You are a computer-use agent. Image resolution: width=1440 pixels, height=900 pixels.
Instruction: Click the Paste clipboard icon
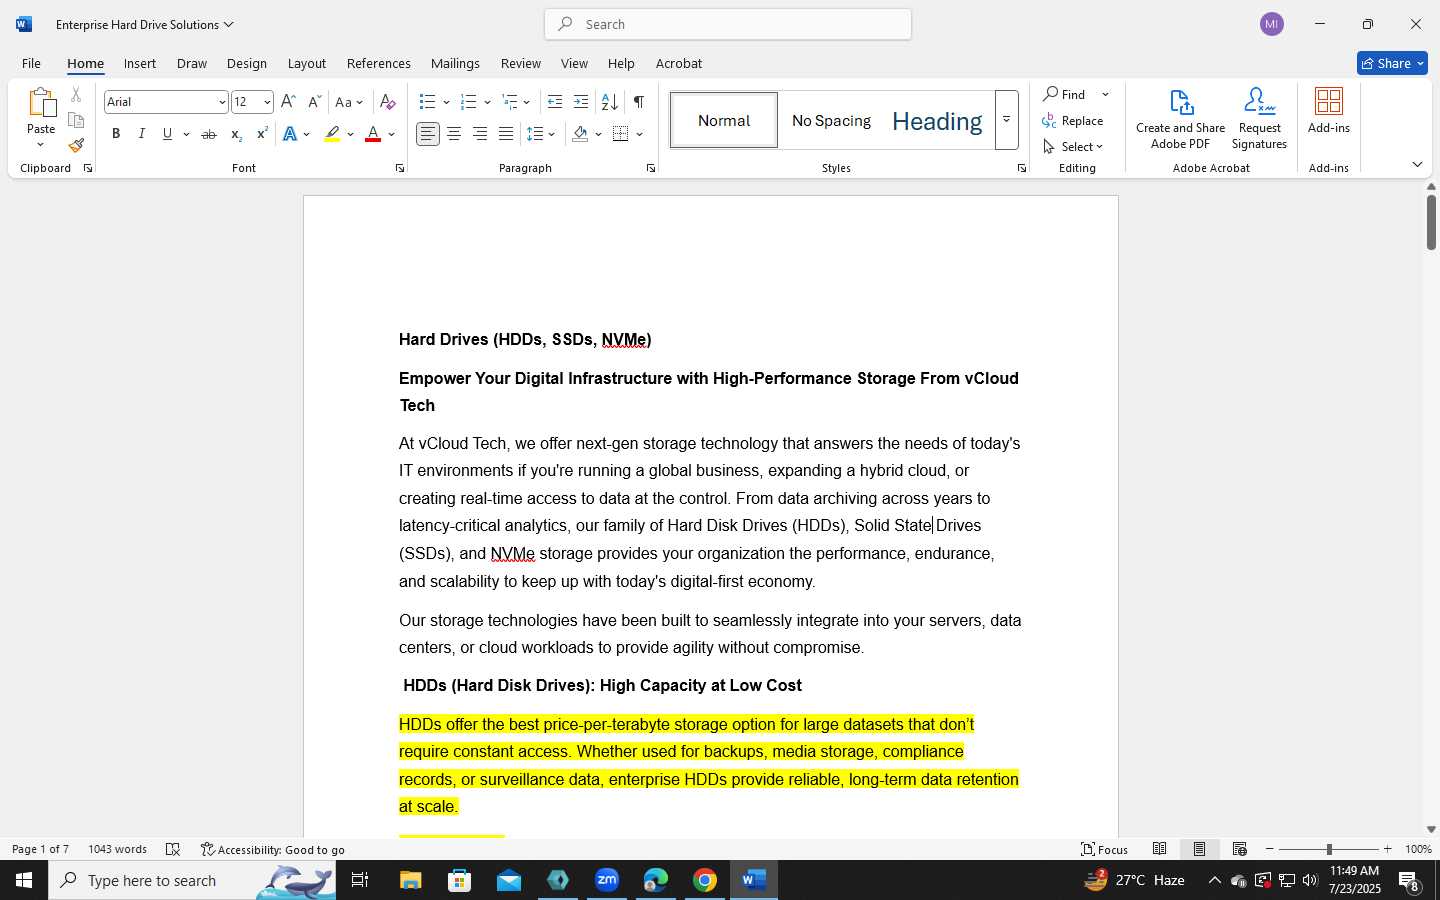[x=41, y=103]
